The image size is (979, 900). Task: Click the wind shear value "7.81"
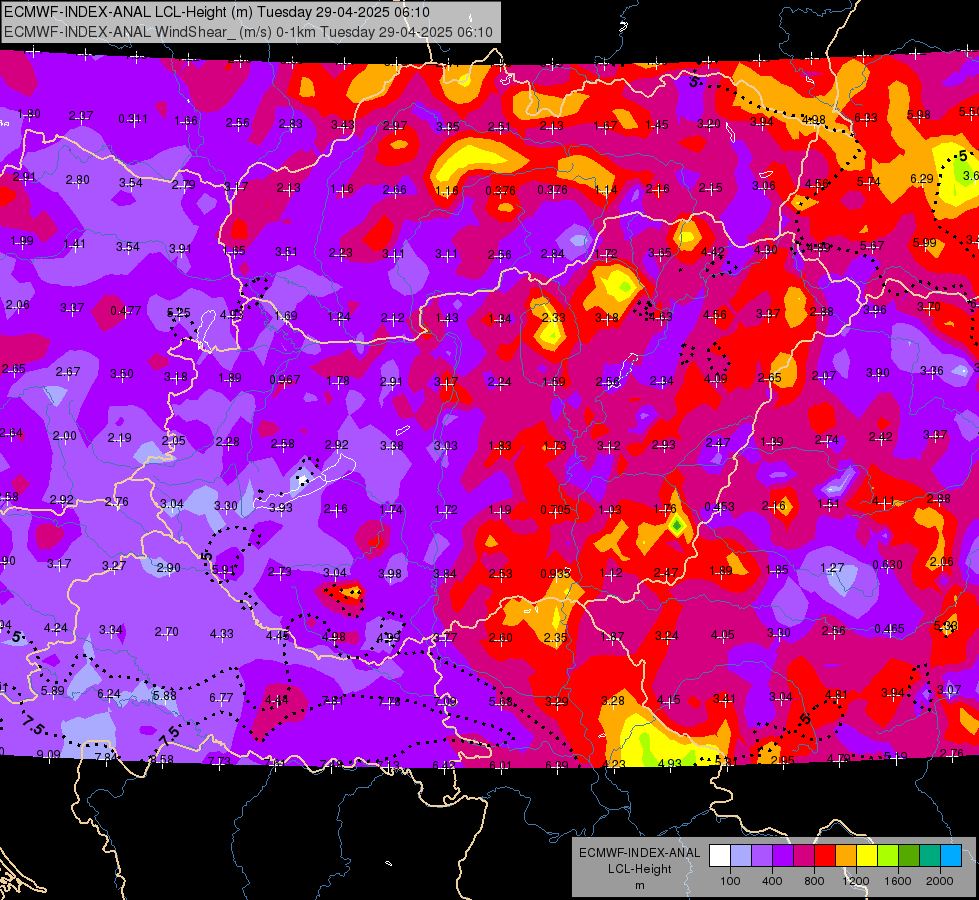click(332, 700)
